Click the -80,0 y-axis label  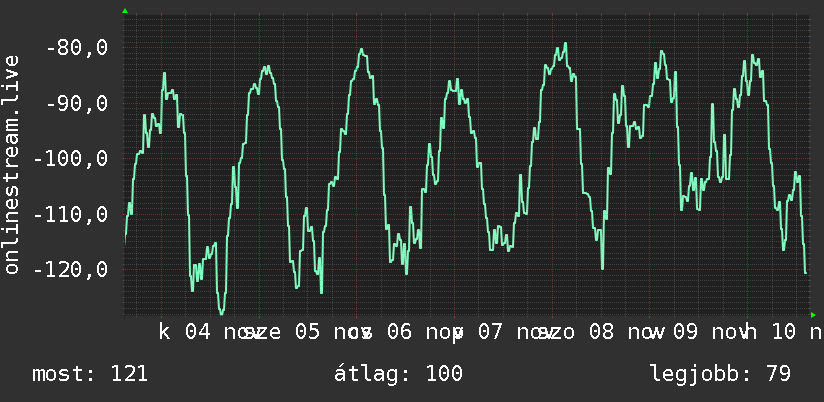click(x=77, y=48)
